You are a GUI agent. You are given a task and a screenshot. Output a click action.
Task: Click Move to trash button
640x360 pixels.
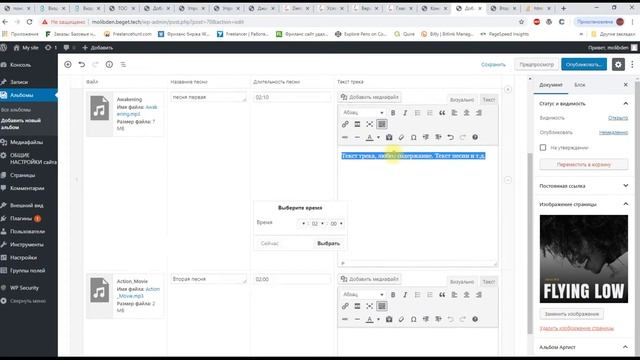pos(584,164)
